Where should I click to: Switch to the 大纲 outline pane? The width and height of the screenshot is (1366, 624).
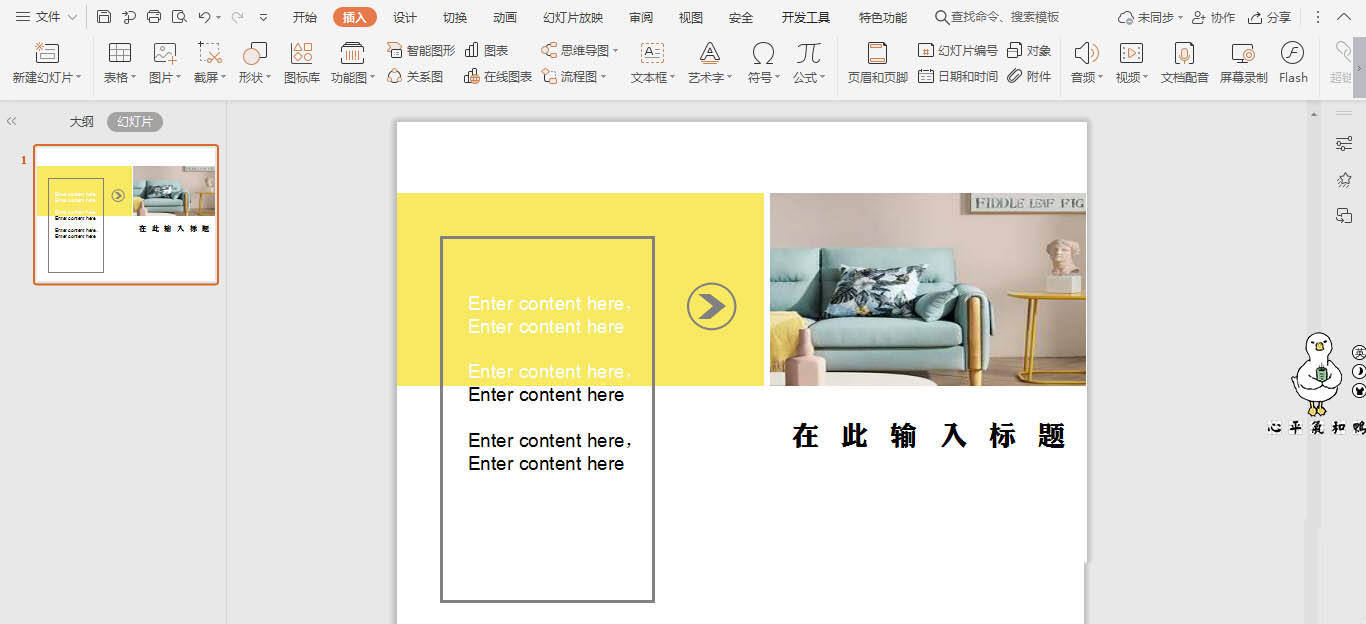click(82, 121)
